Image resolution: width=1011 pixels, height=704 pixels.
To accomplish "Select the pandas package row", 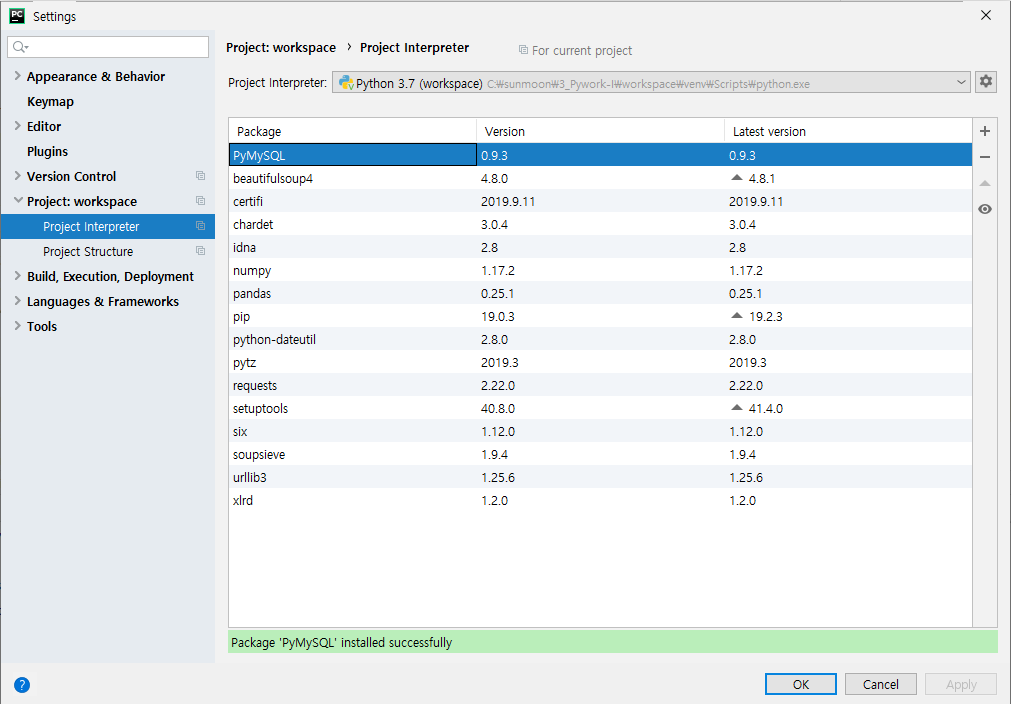I will [600, 293].
